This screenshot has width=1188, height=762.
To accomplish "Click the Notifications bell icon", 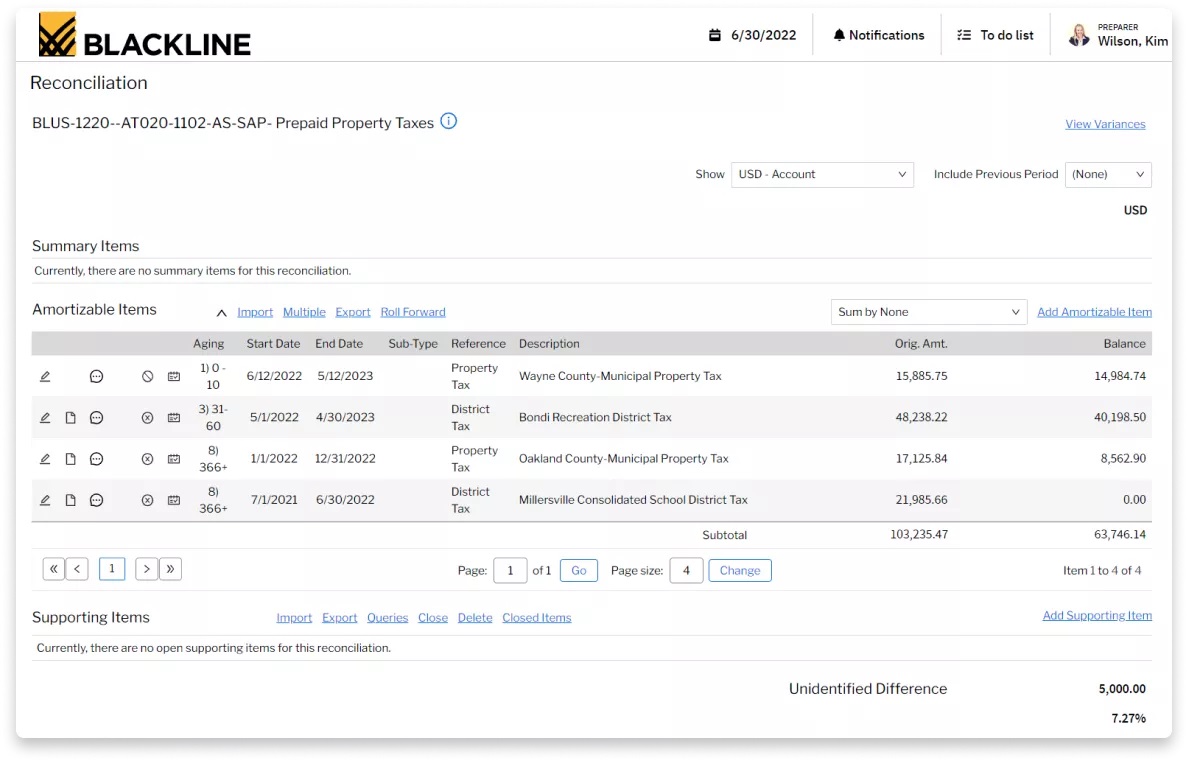I will click(x=839, y=35).
